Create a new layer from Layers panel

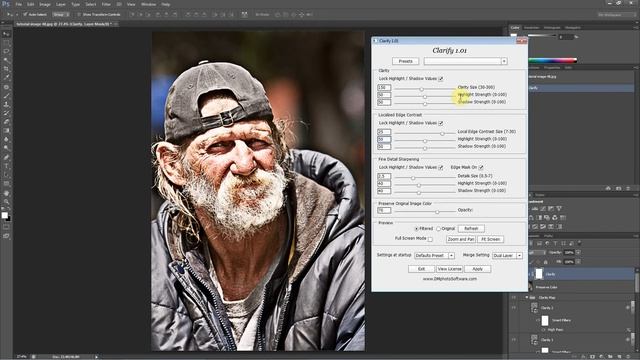pyautogui.click(x=620, y=357)
